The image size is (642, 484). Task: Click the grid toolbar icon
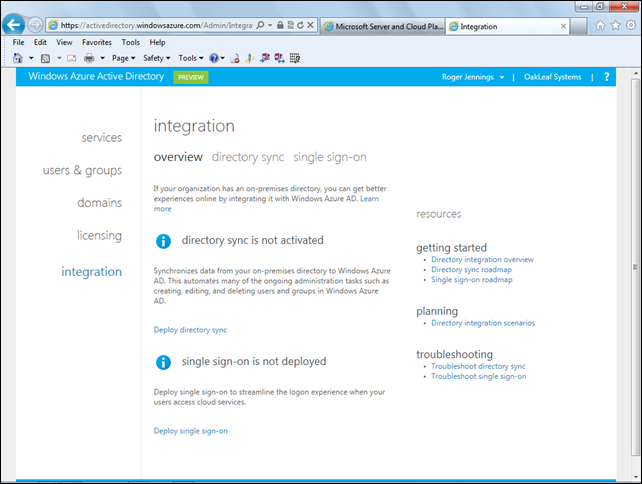295,58
